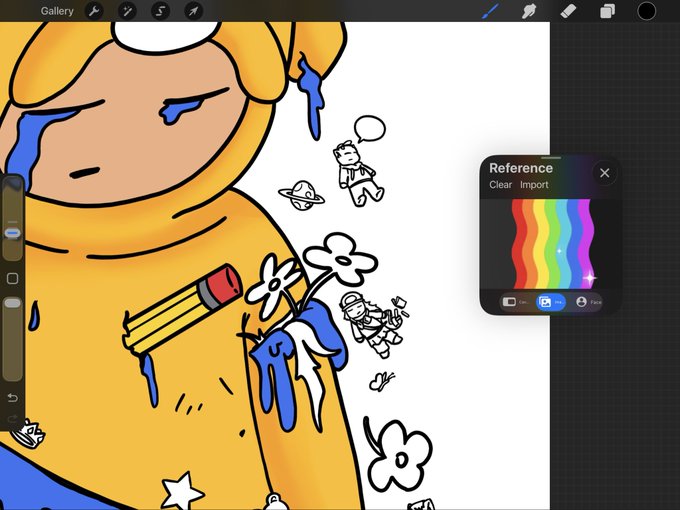The width and height of the screenshot is (680, 510).
Task: Redo the last undone stroke
Action: 13,418
